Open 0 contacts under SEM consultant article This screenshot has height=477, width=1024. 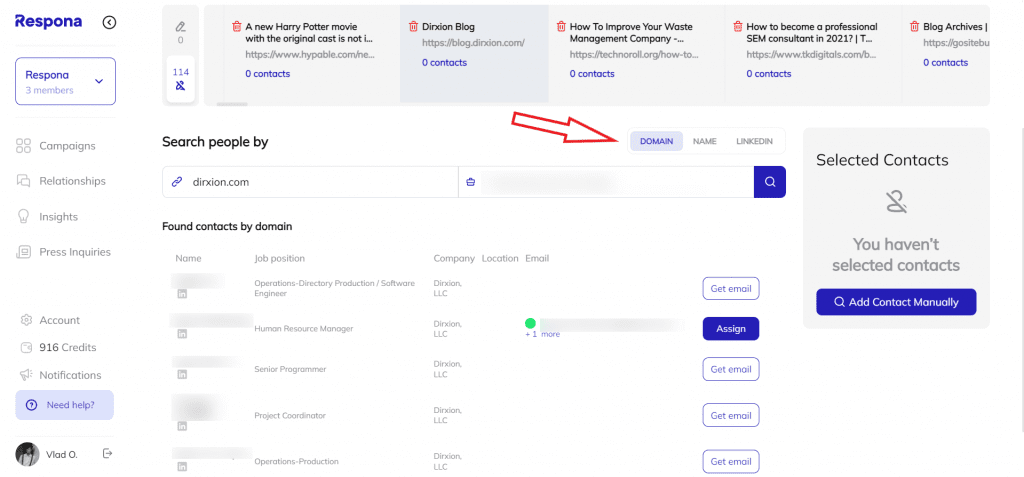pos(769,74)
